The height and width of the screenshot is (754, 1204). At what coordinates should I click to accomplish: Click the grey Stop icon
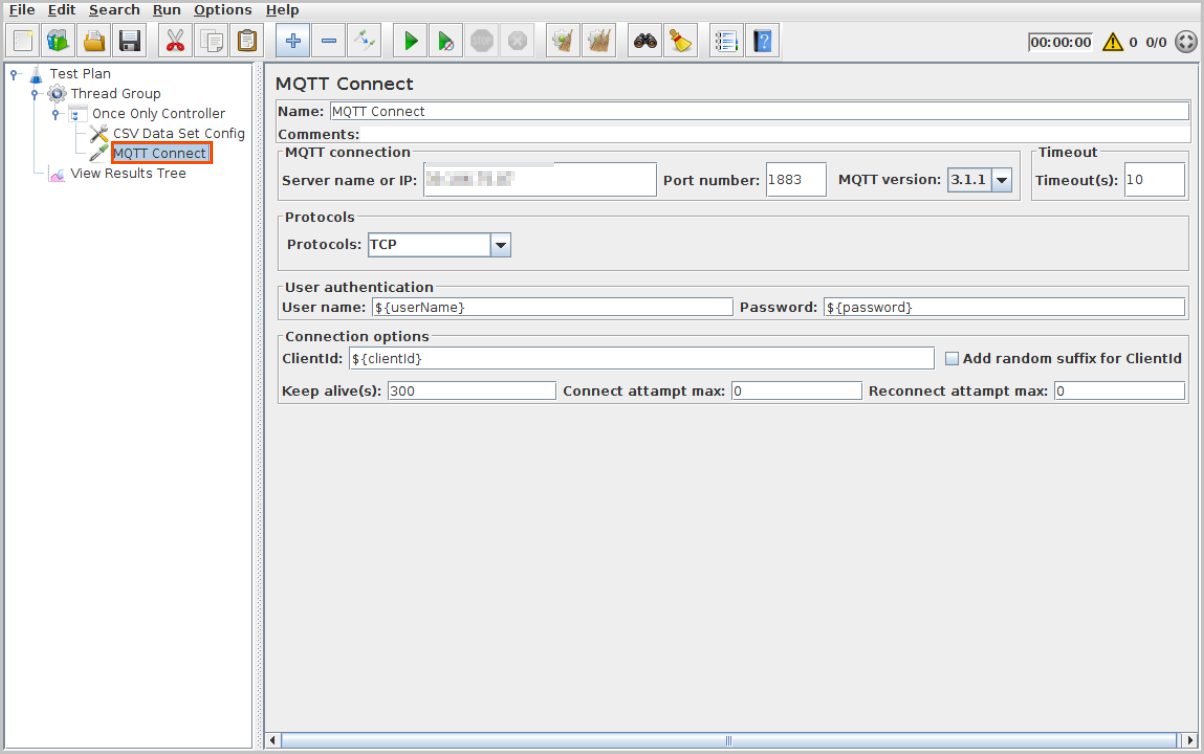pyautogui.click(x=482, y=41)
